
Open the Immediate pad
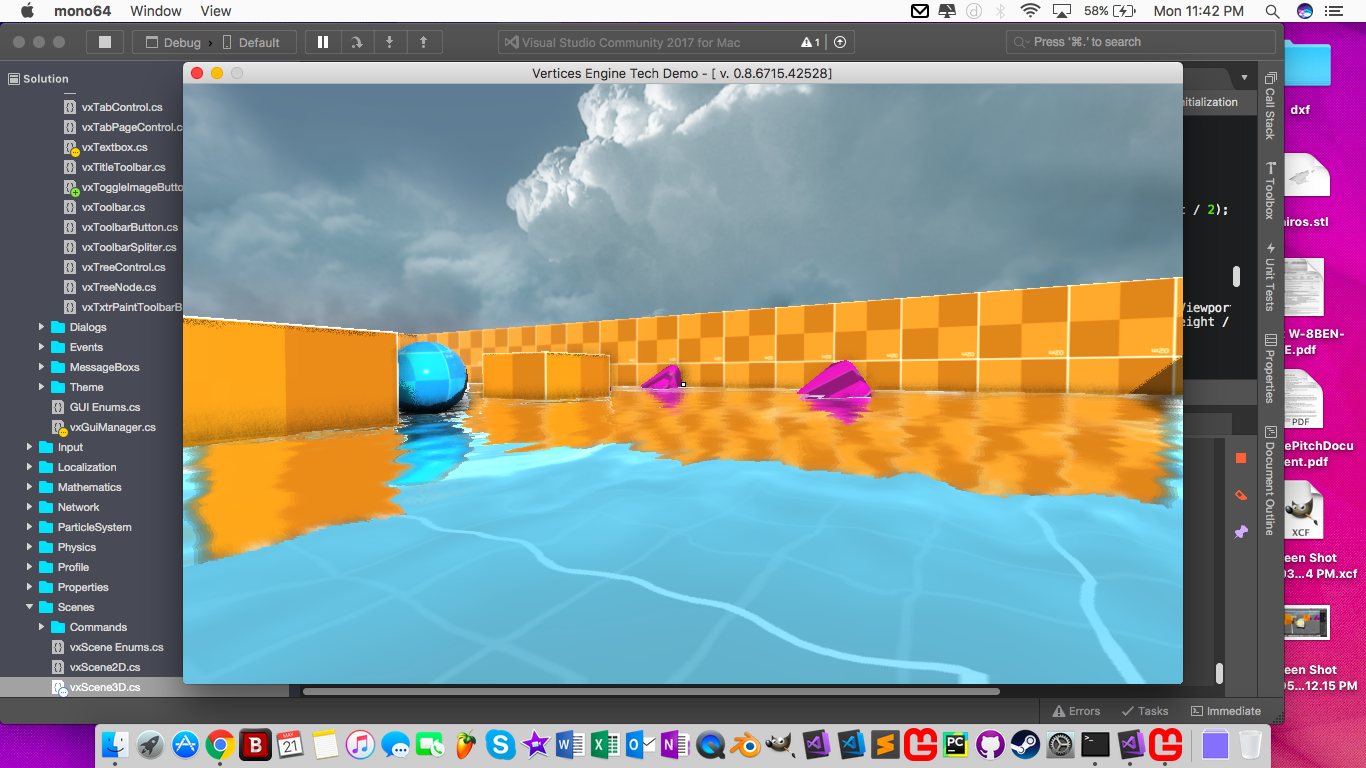(1225, 711)
